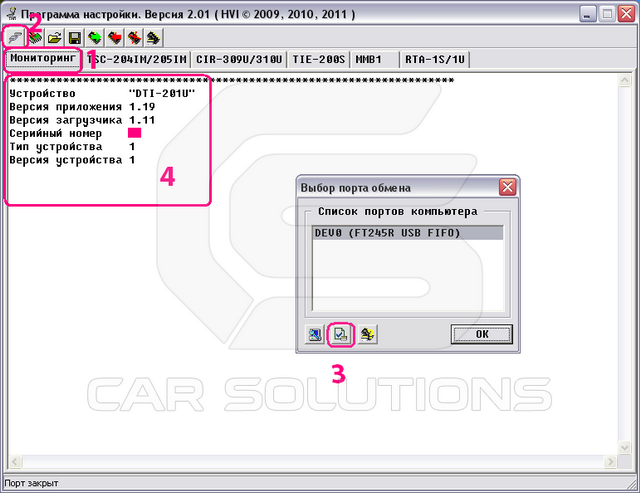
Task: Click the chip icon with green arrow
Action: pos(95,38)
